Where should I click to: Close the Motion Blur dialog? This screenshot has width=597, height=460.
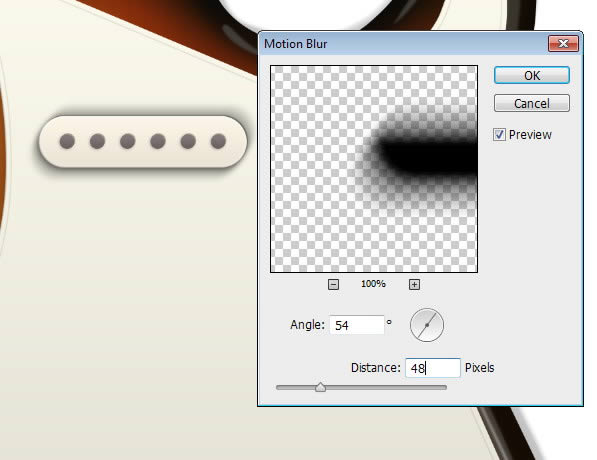563,43
